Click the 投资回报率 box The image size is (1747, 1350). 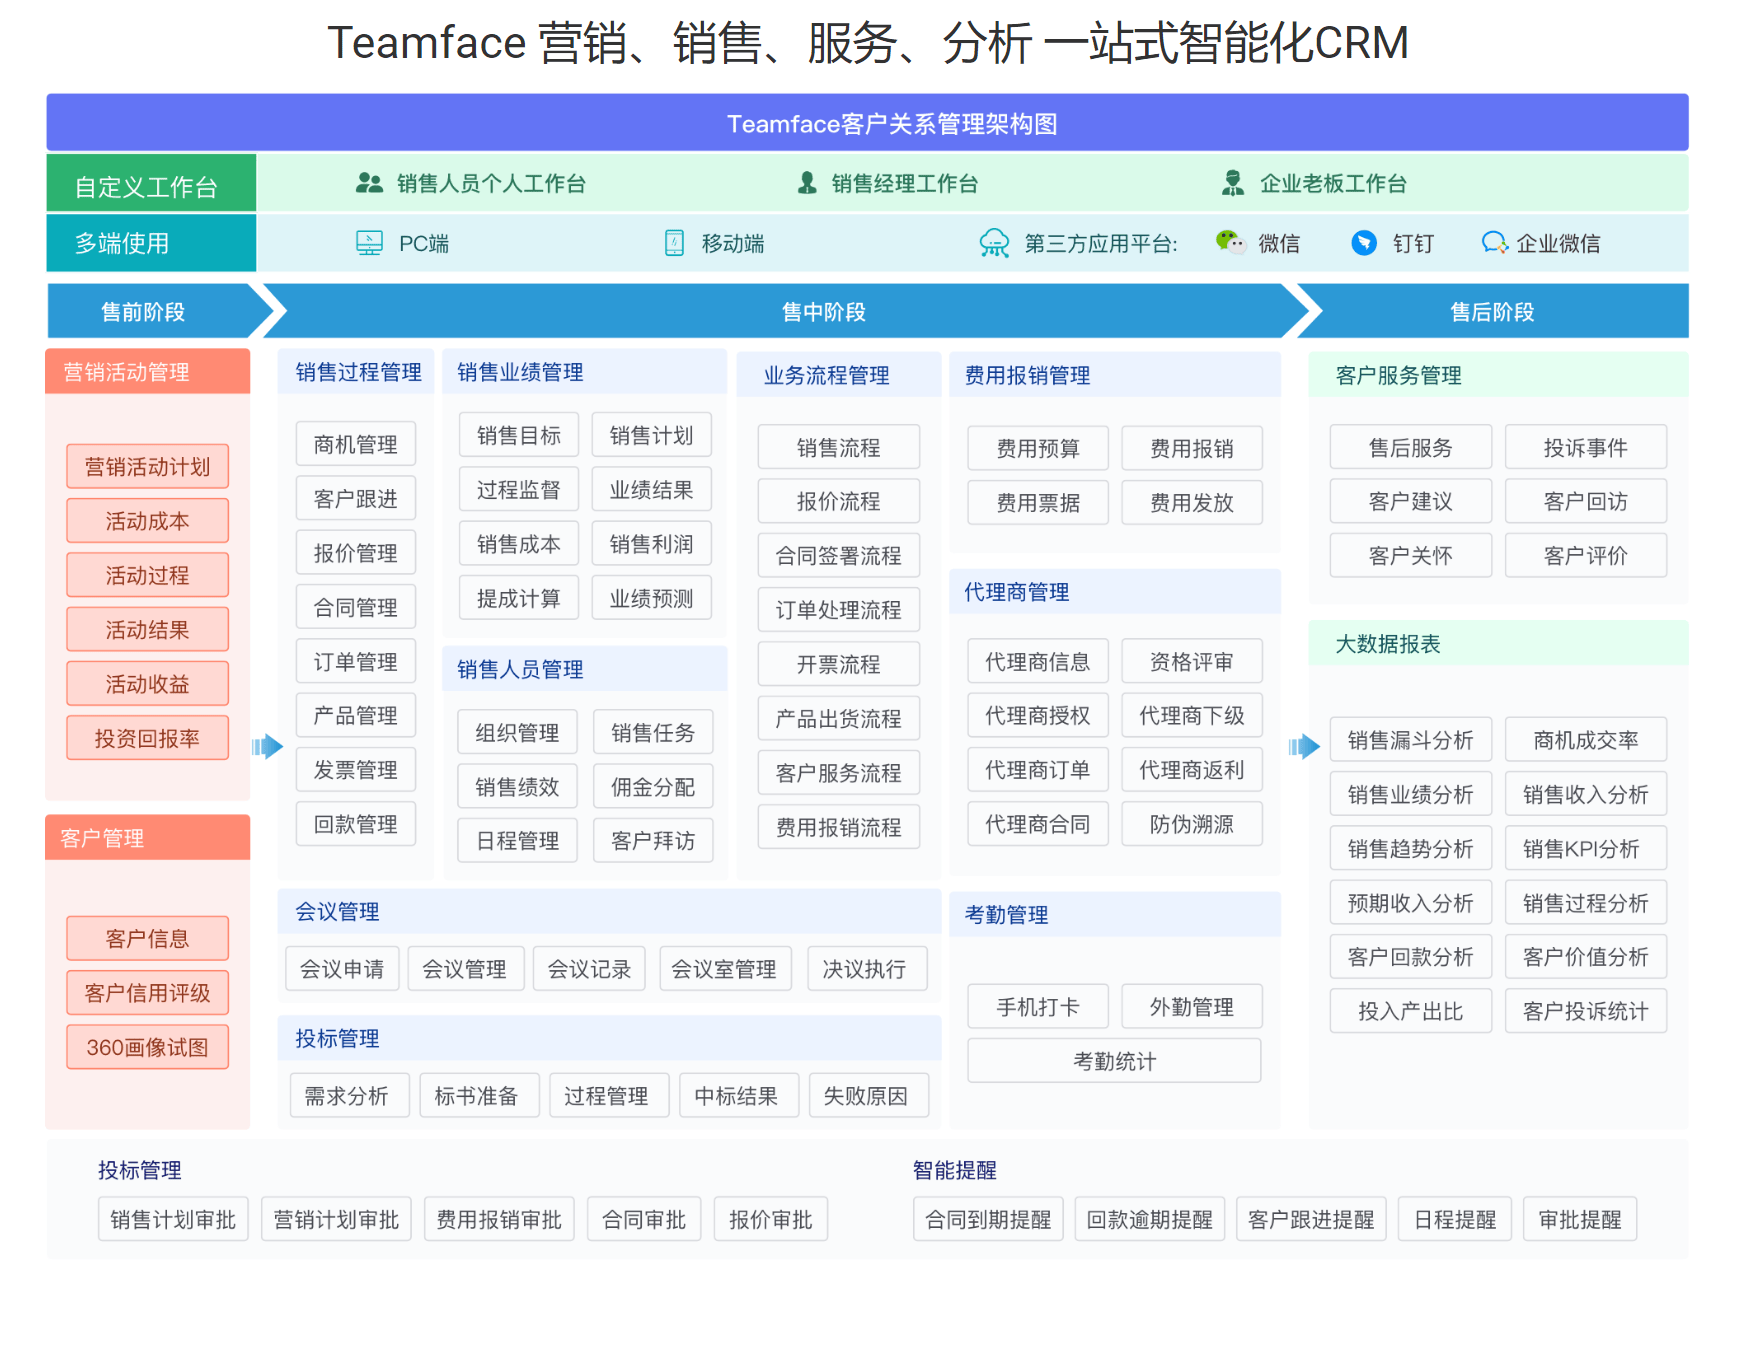(148, 739)
